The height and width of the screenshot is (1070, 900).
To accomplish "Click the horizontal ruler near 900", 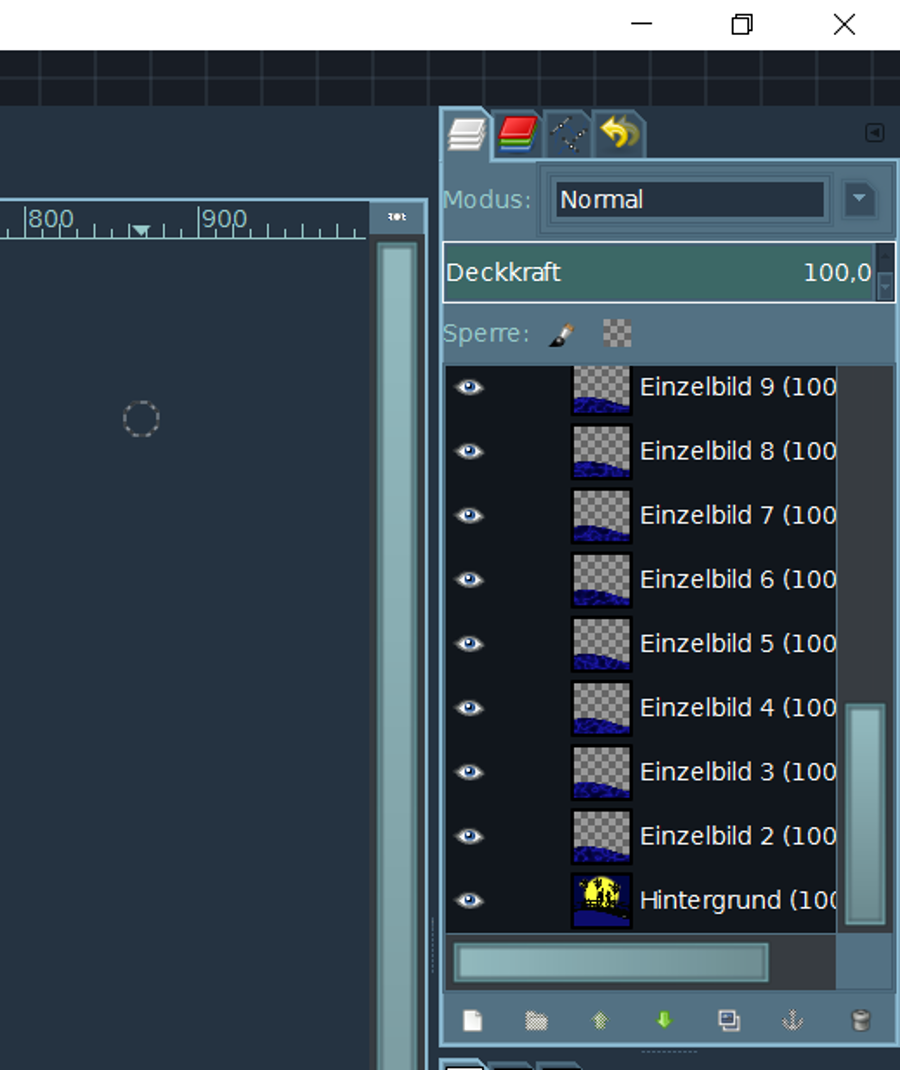I will [223, 220].
